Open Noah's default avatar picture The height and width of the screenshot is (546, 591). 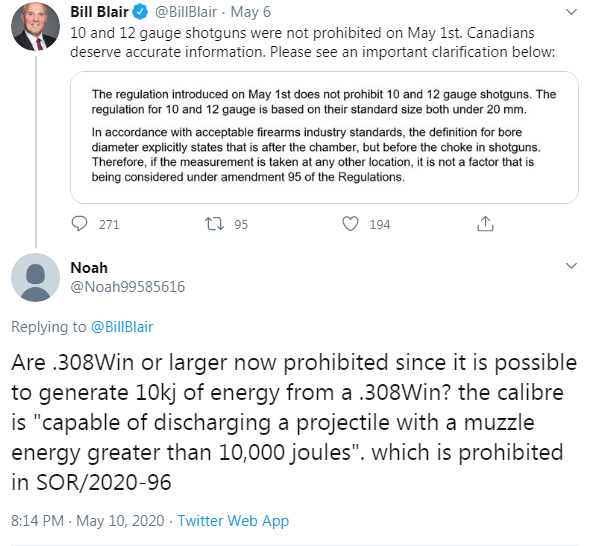click(x=35, y=277)
